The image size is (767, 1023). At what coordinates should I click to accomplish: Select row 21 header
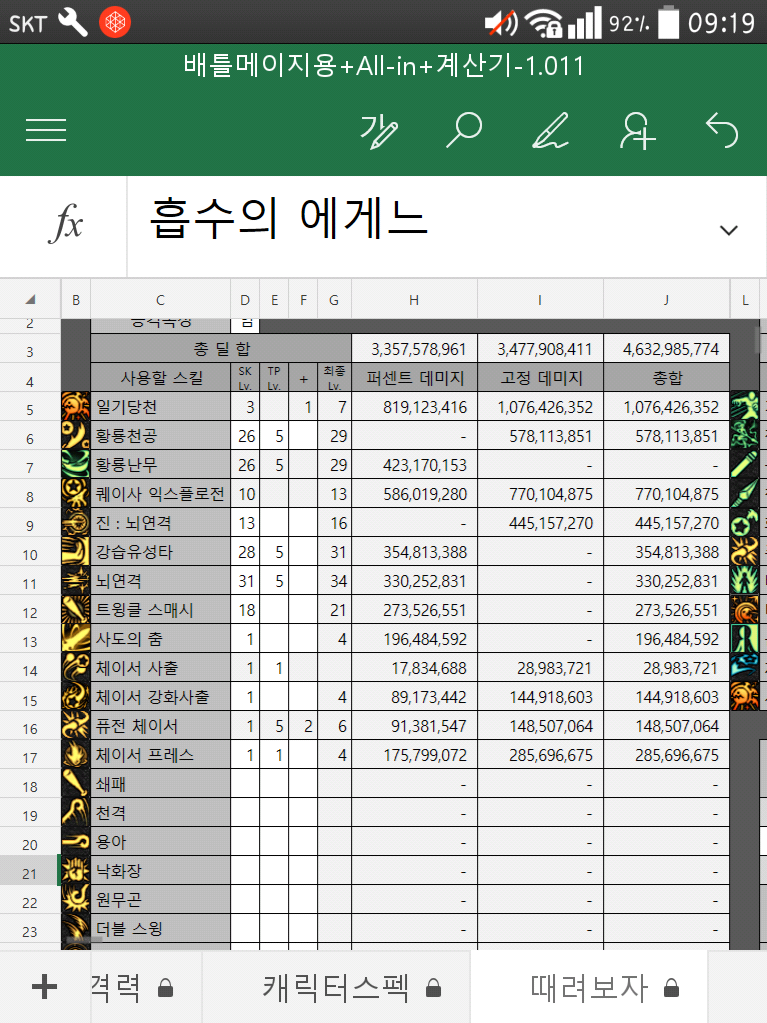coord(30,872)
